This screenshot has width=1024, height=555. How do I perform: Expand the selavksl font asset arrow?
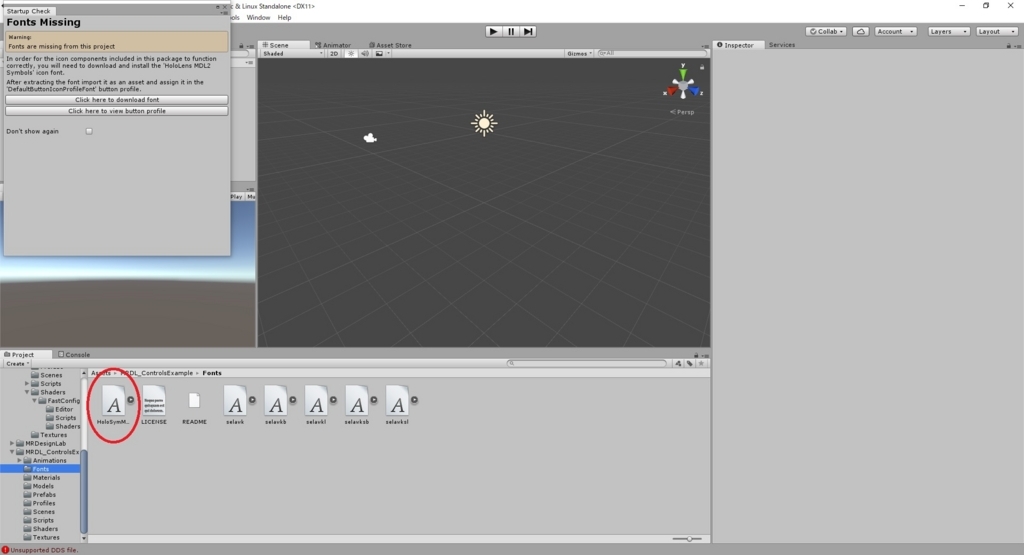pos(414,400)
